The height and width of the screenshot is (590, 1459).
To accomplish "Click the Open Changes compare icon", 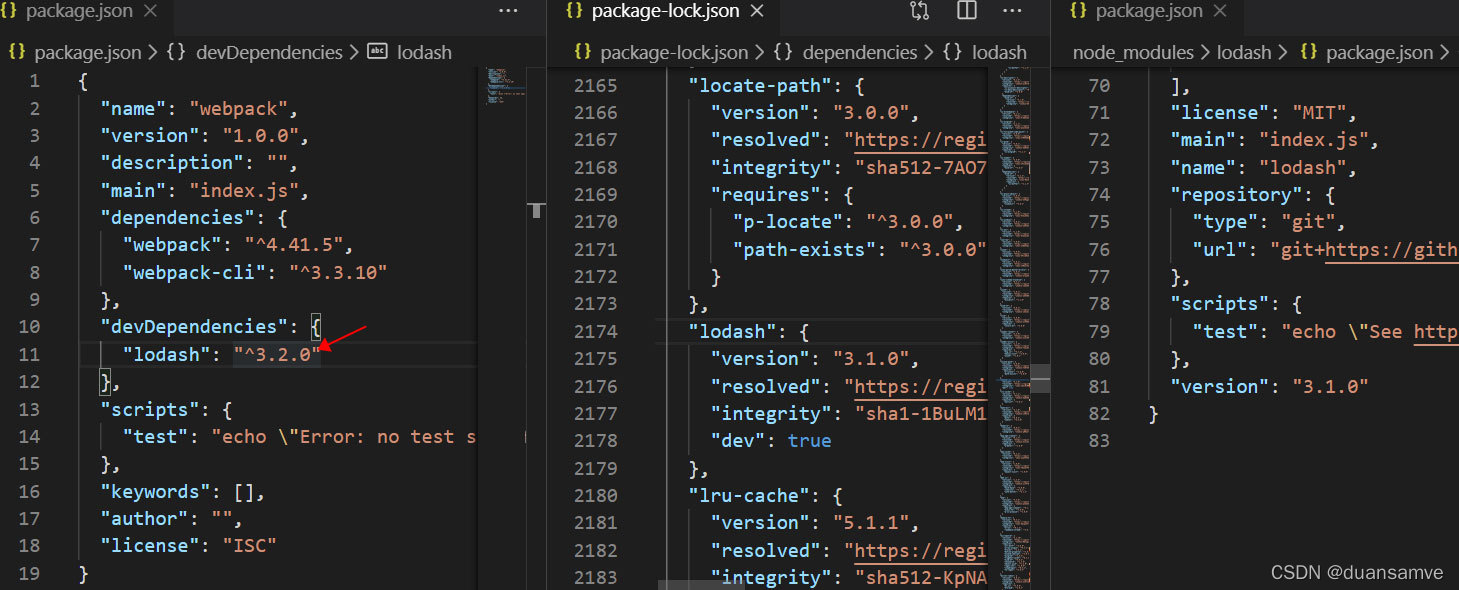I will 919,12.
